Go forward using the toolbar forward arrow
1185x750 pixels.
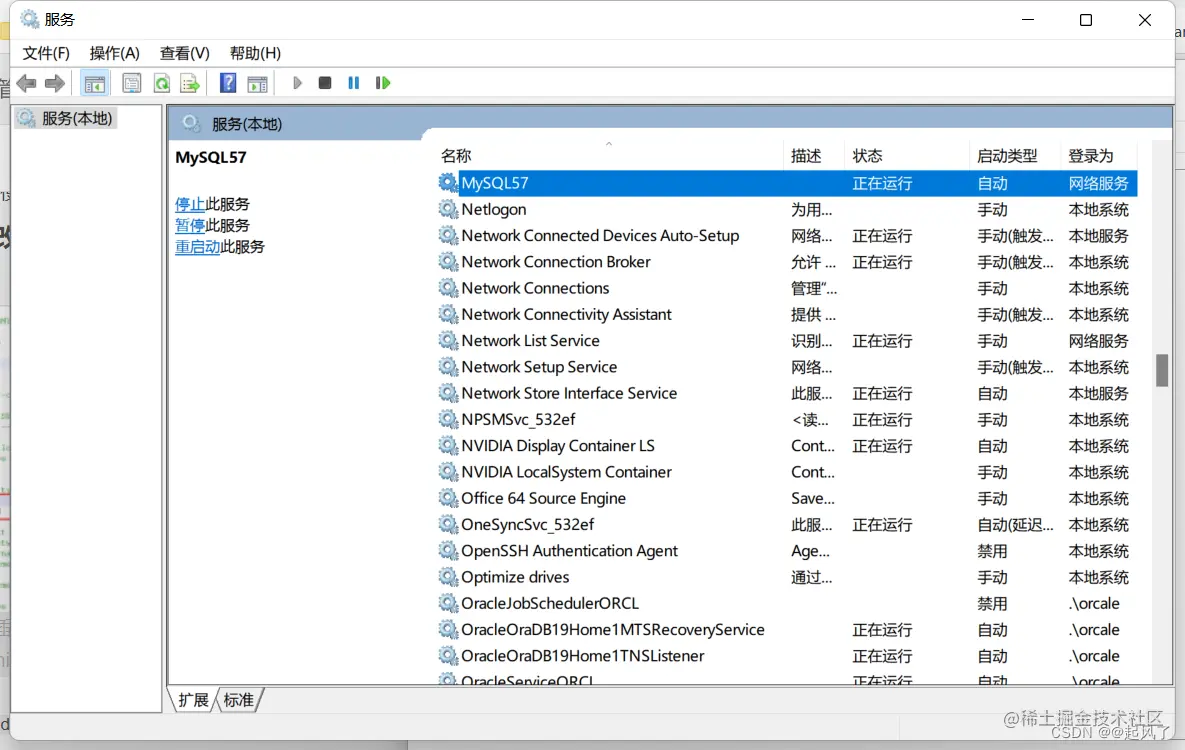tap(54, 83)
